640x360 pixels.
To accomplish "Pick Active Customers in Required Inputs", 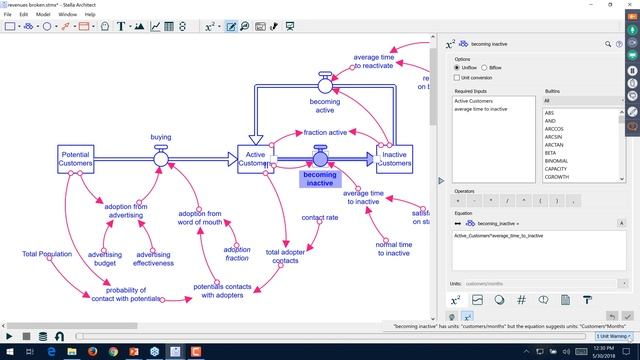I will click(473, 101).
